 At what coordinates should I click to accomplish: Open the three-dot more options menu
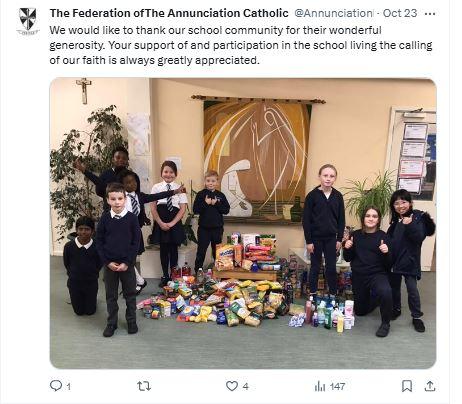point(430,14)
